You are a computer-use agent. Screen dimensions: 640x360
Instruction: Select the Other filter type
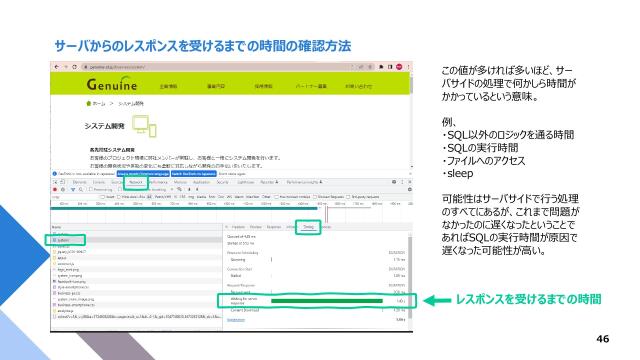266,197
